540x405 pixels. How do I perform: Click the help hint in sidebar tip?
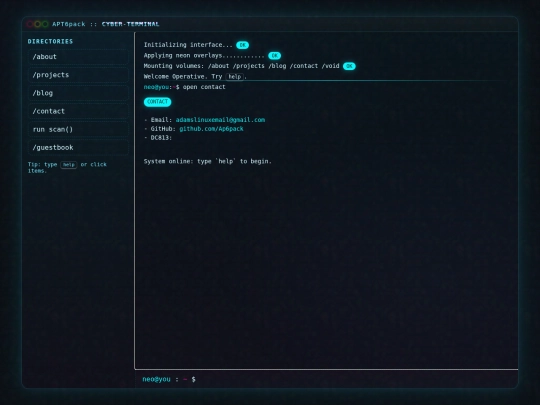[69, 165]
